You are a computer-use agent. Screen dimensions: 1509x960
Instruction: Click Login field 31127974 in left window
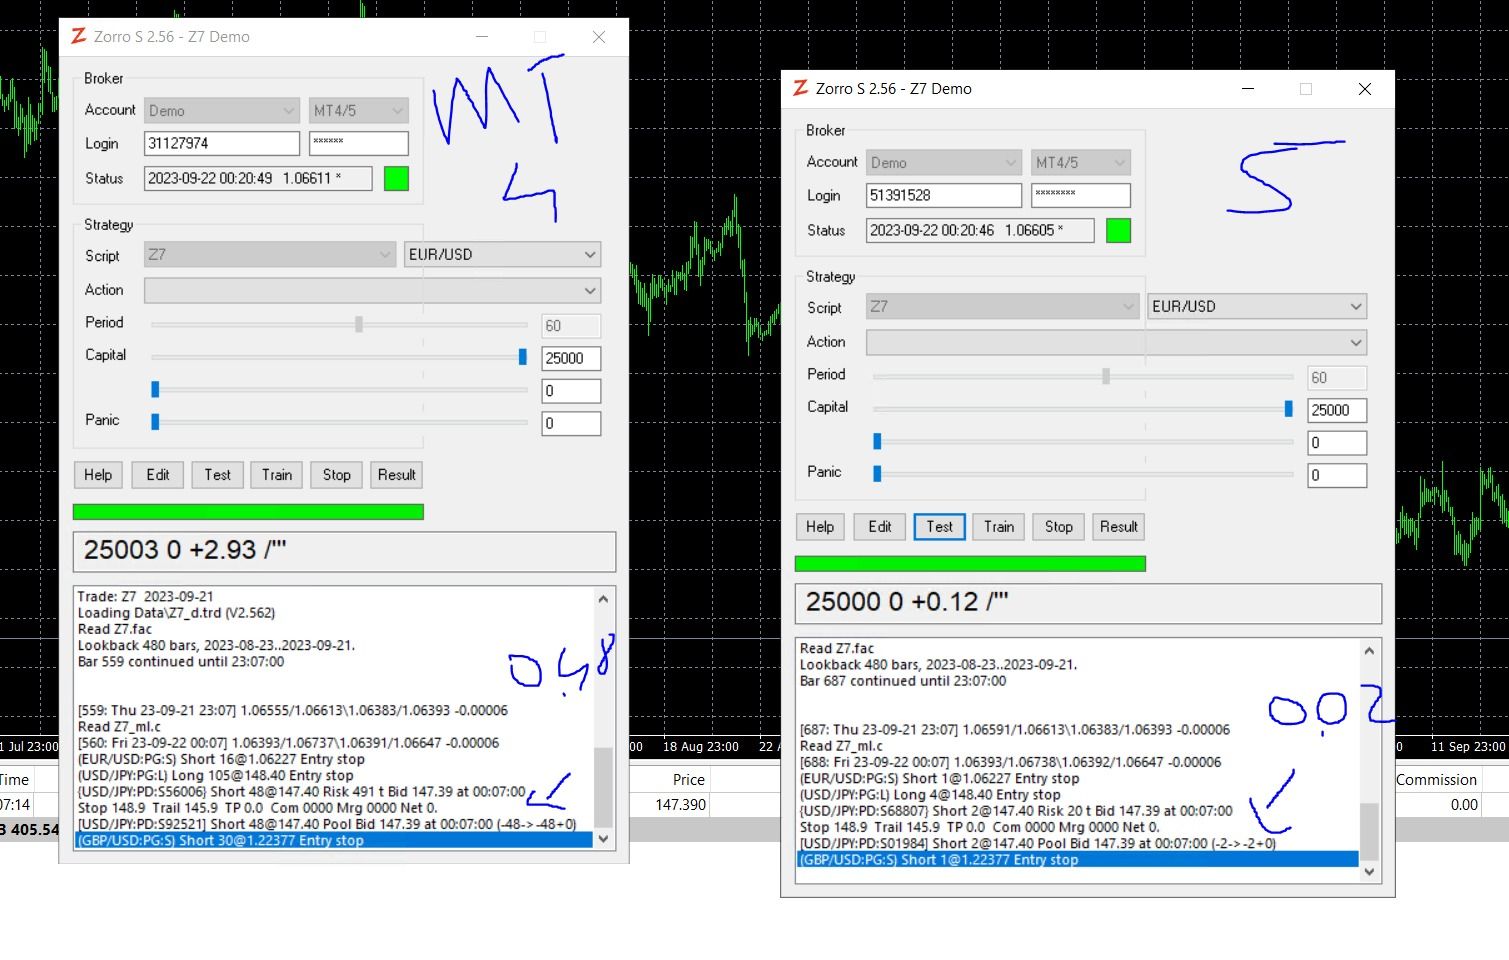click(x=222, y=143)
